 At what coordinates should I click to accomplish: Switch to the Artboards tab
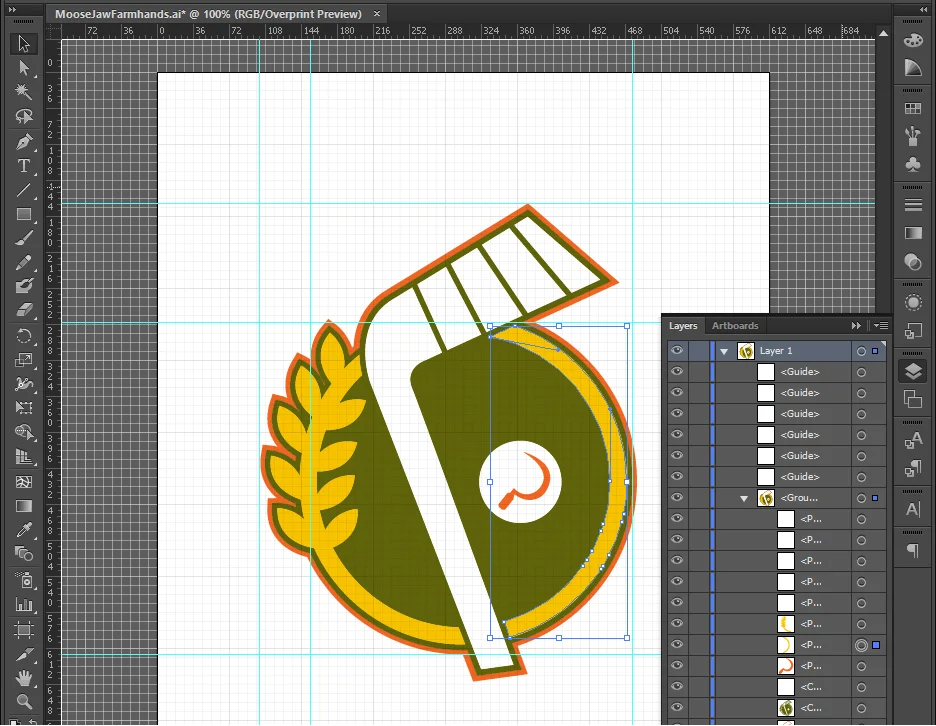tap(735, 325)
